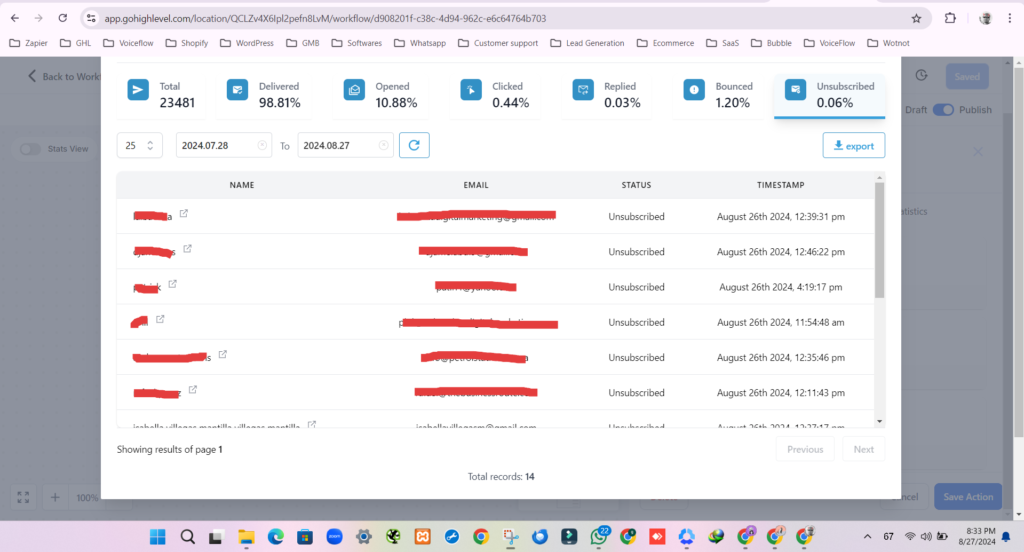Clear the start date with its circle icon
The height and width of the screenshot is (552, 1024).
[262, 145]
